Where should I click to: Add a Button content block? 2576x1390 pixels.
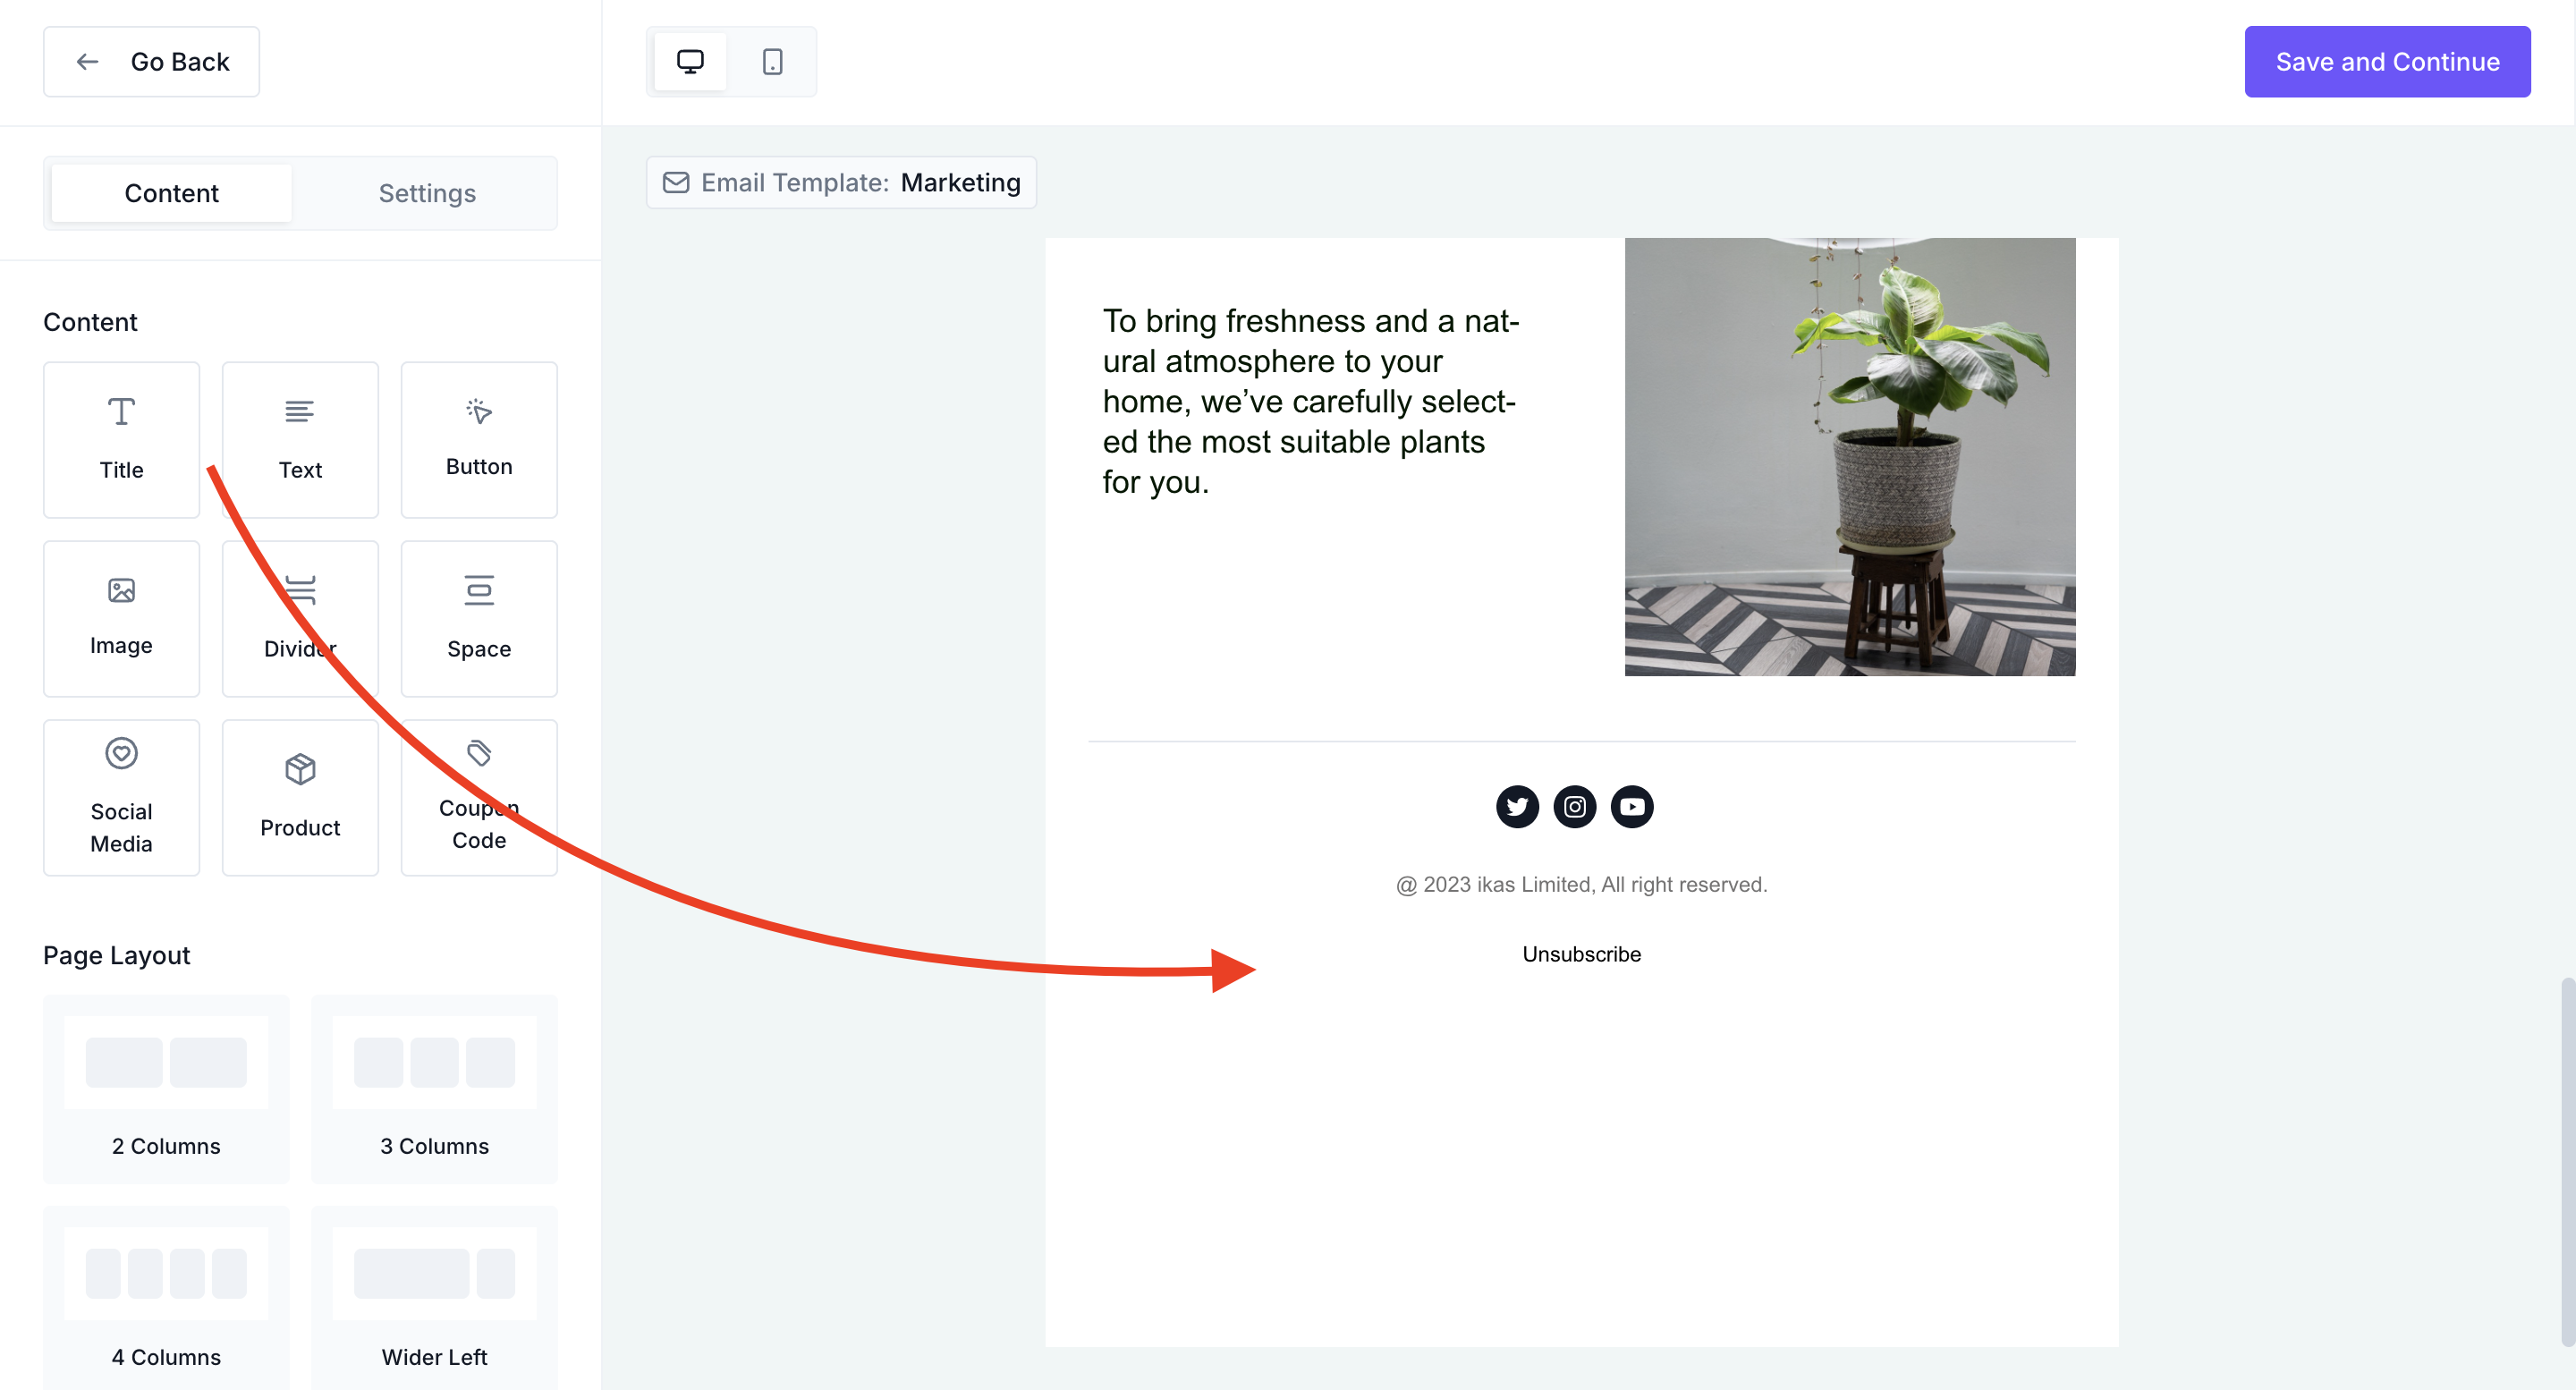[479, 440]
